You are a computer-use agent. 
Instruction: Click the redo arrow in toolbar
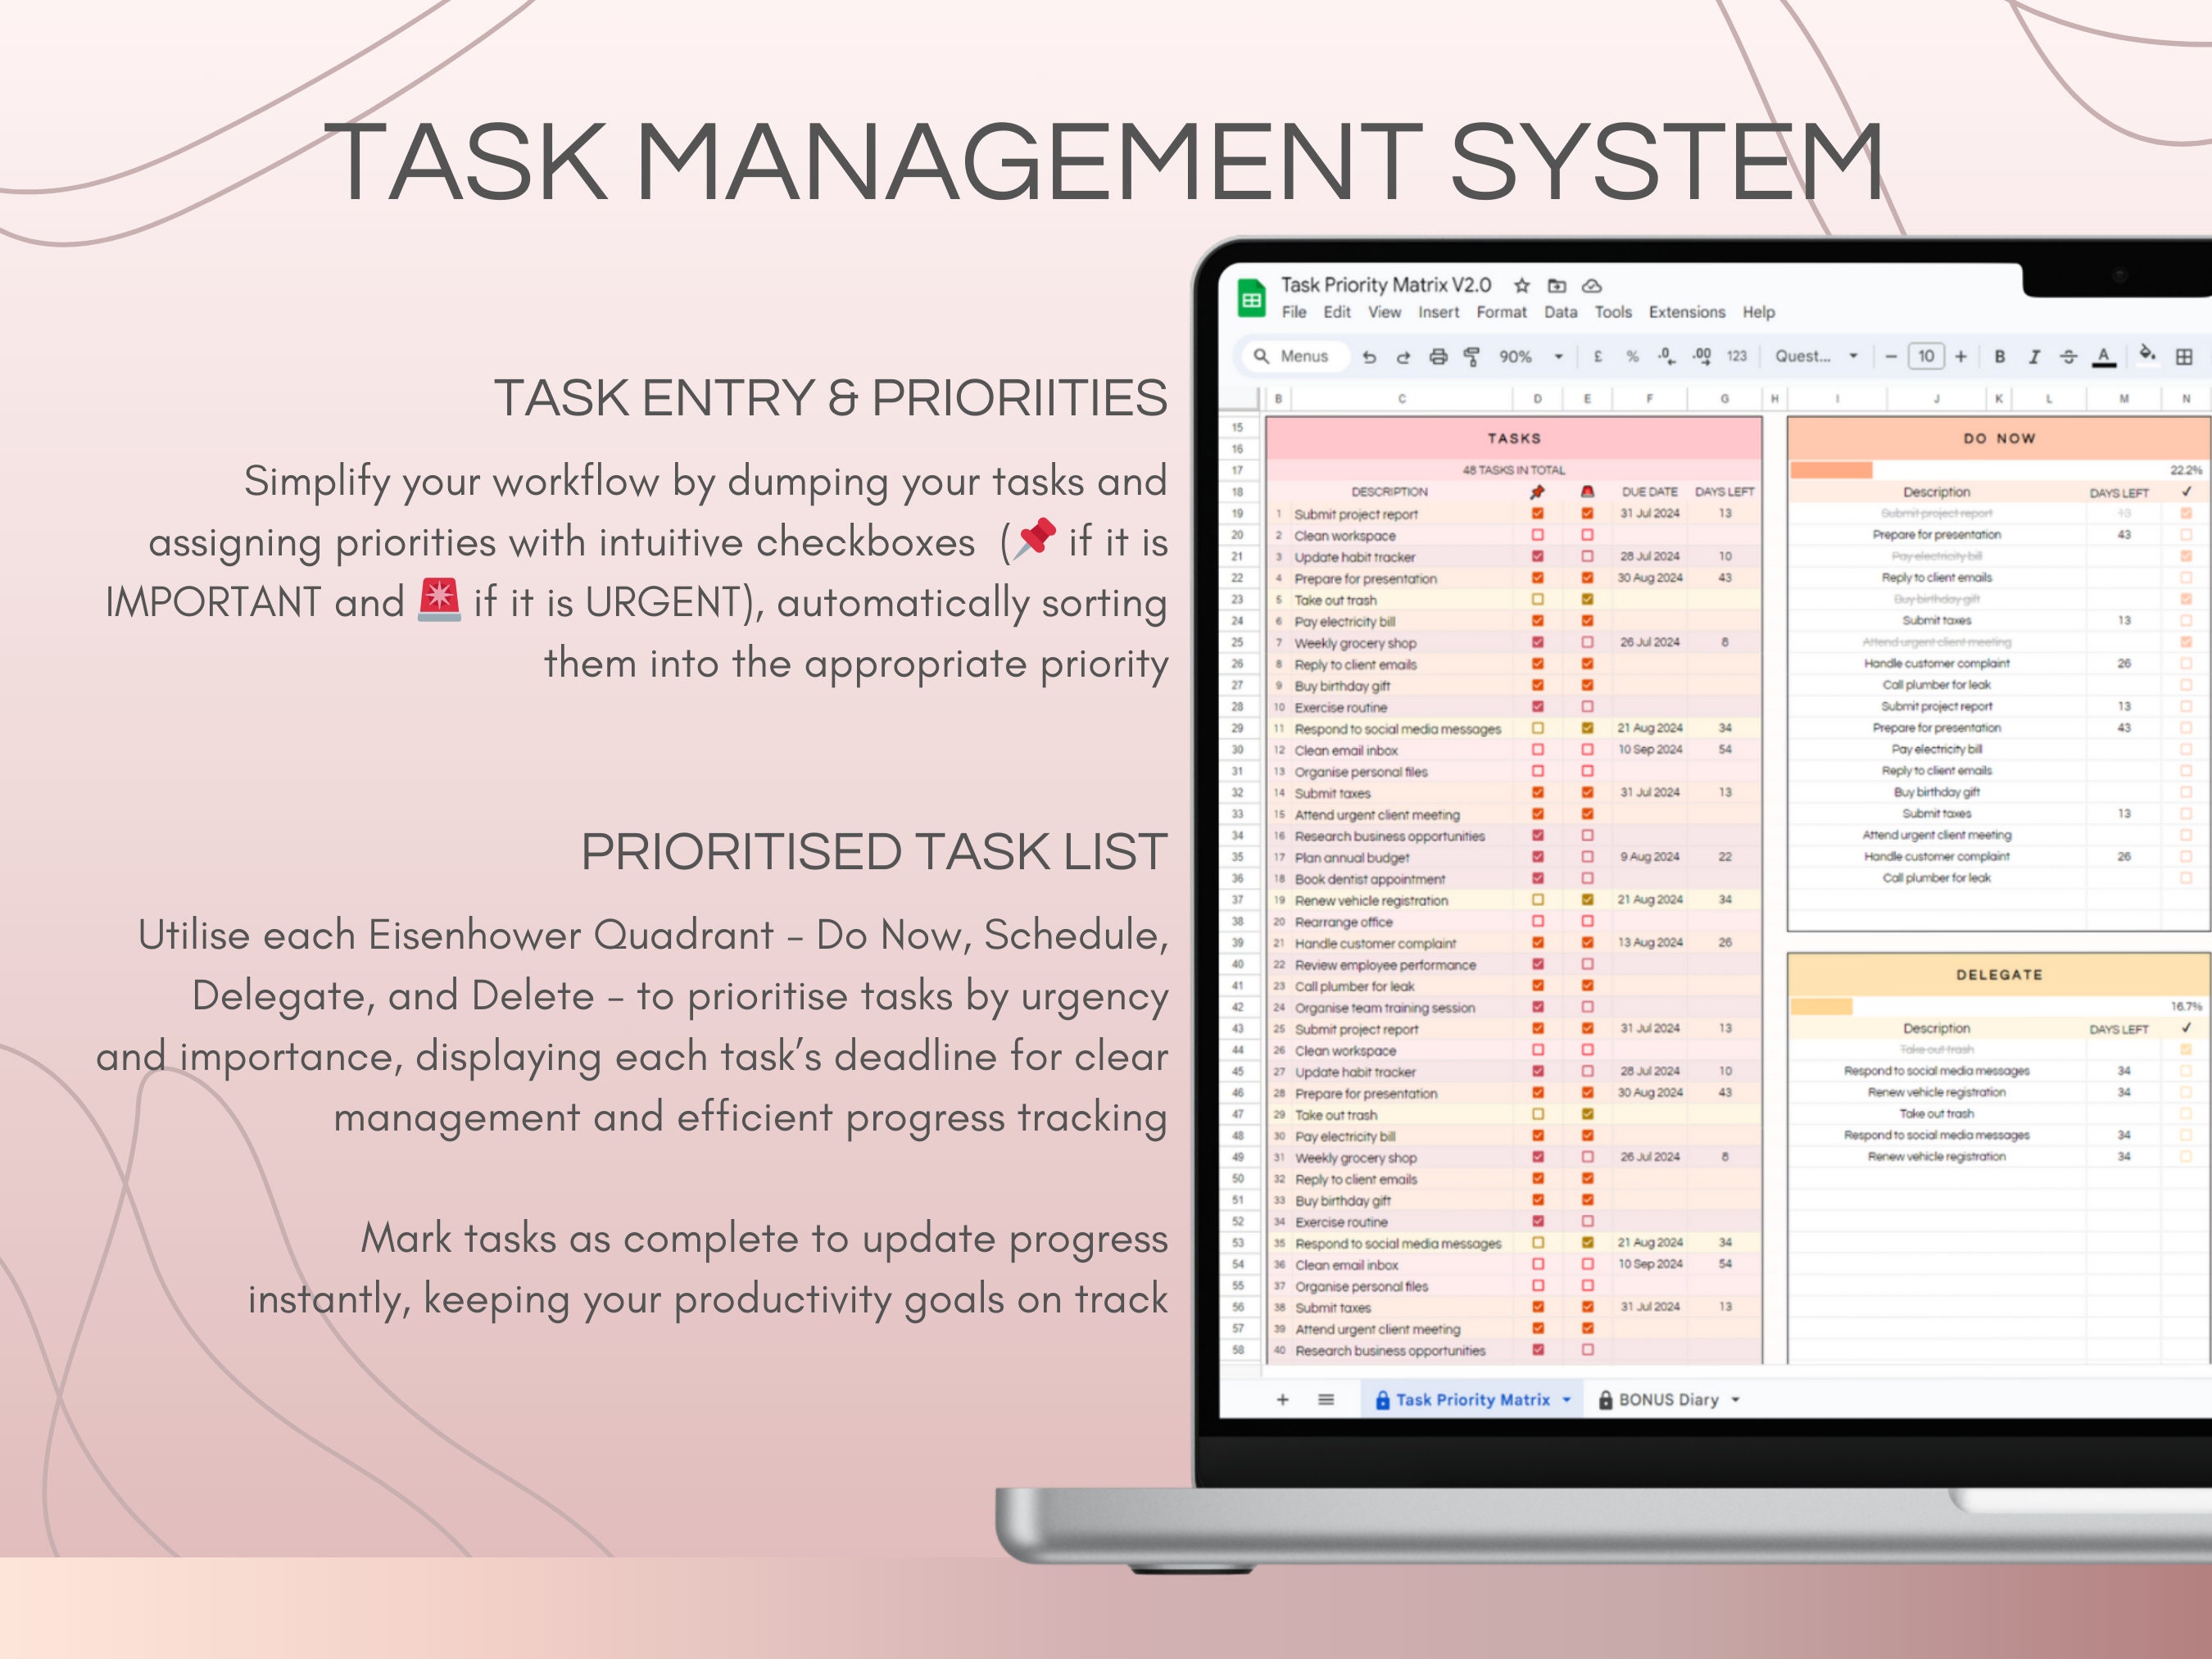1403,357
